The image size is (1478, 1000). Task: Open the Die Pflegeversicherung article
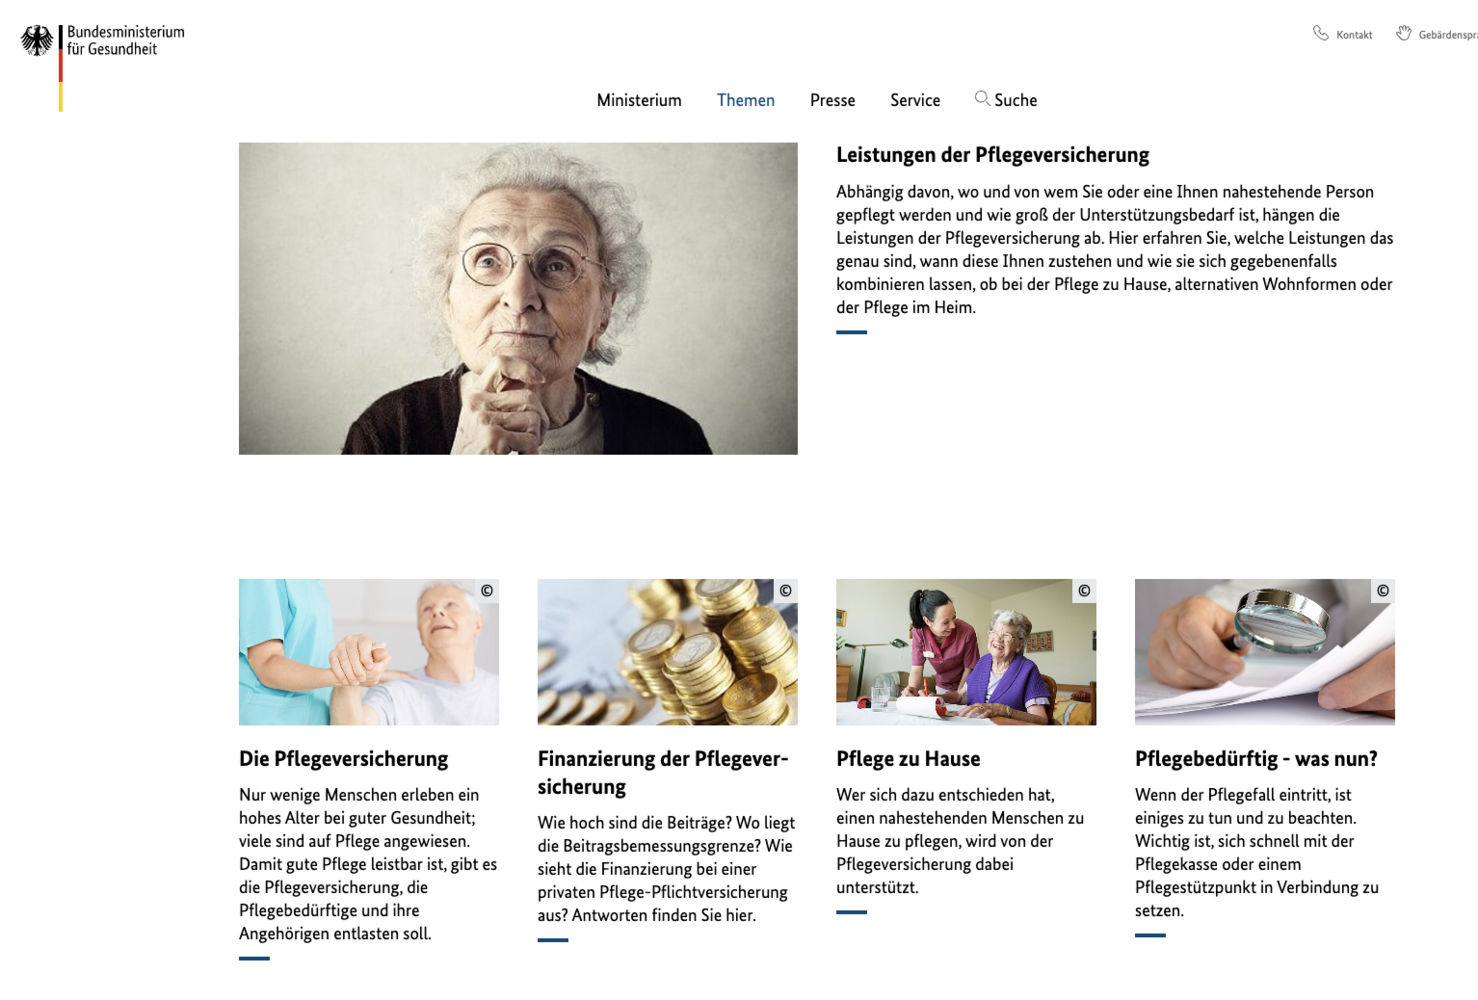pyautogui.click(x=343, y=759)
